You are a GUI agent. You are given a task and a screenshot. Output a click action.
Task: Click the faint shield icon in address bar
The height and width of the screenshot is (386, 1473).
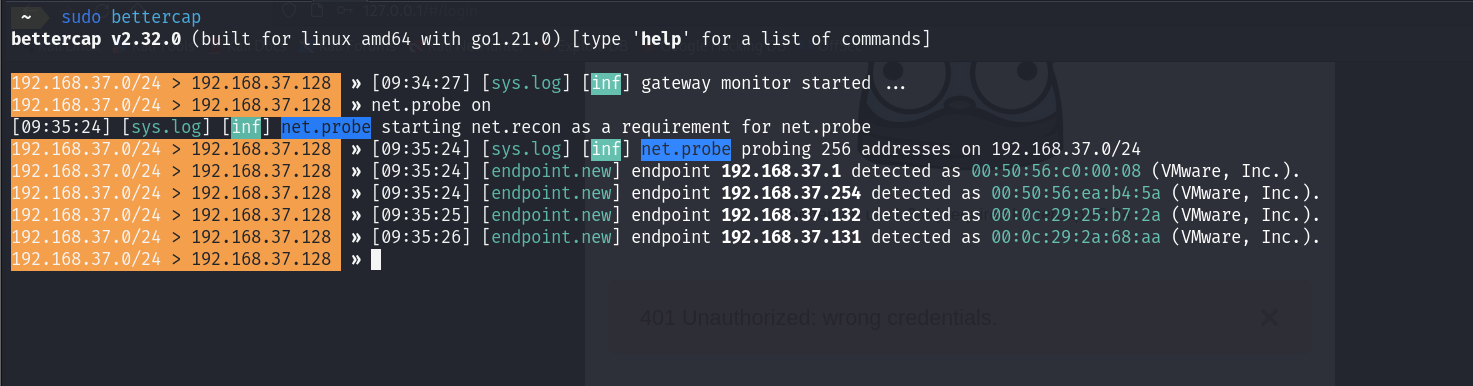click(x=289, y=12)
